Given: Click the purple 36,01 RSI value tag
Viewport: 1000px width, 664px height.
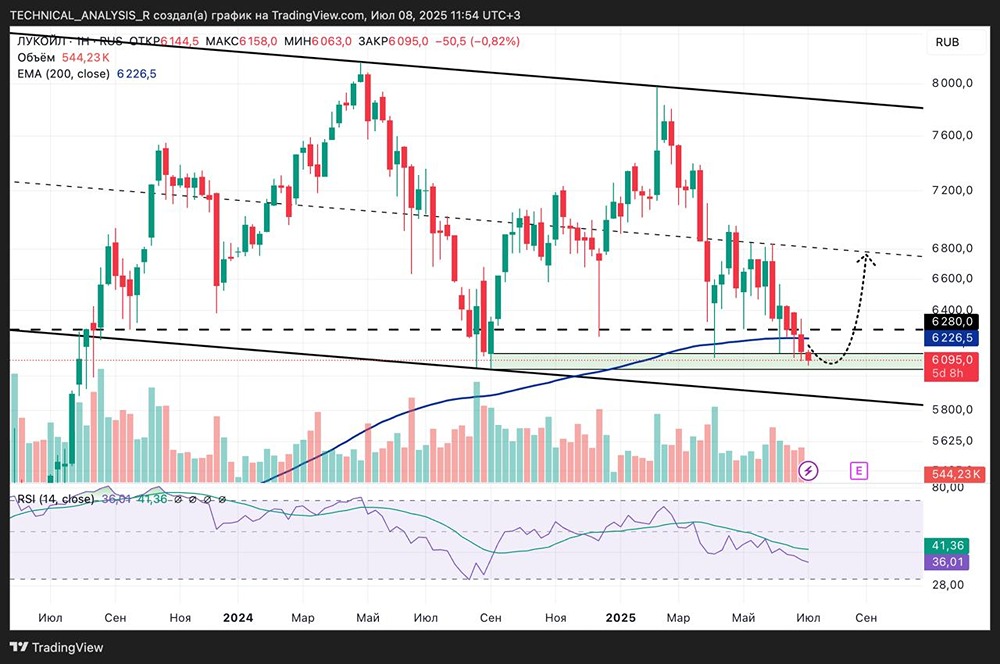Looking at the screenshot, I should (x=947, y=562).
